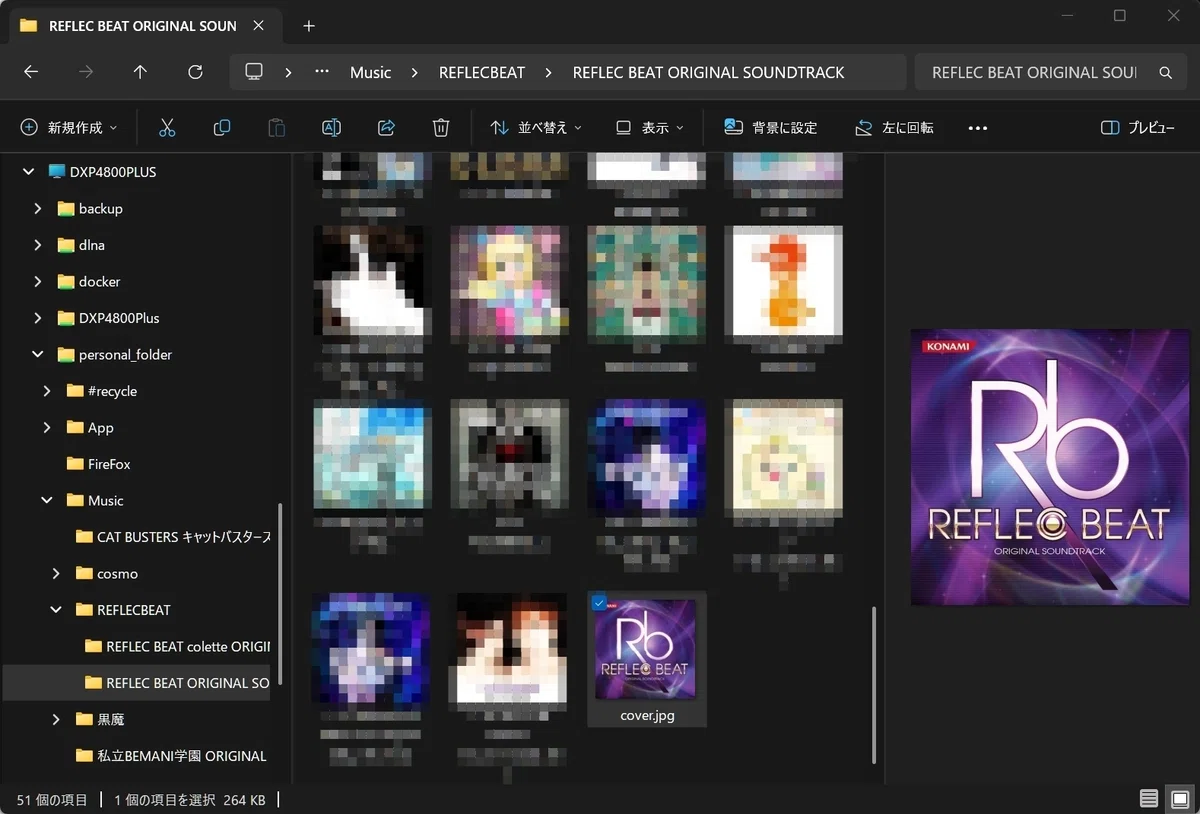
Task: Switch to details list view icon
Action: click(1149, 799)
